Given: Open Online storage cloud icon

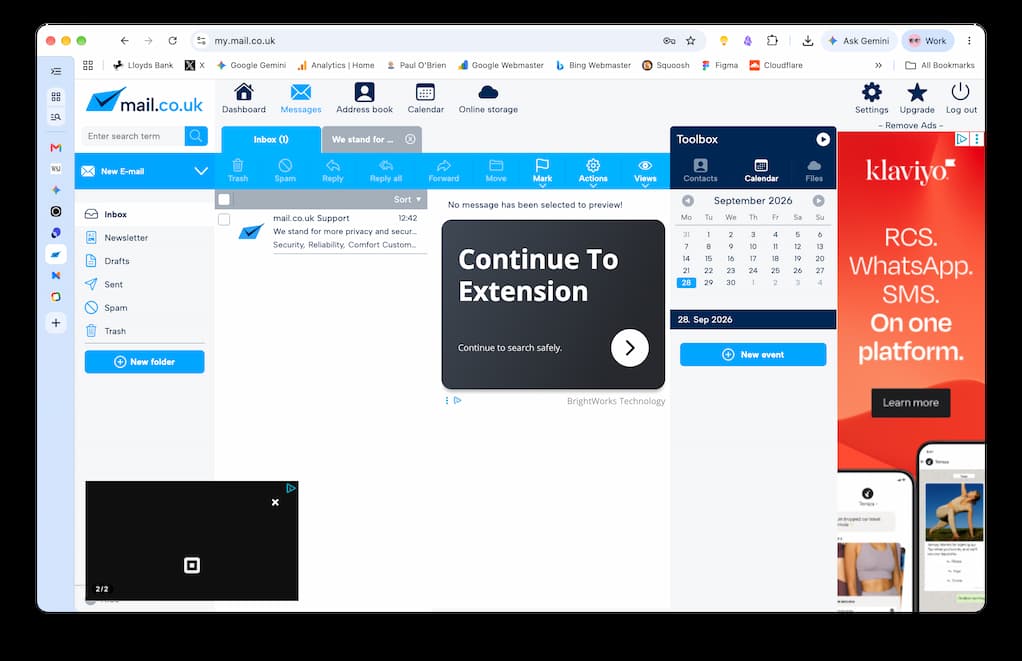Looking at the screenshot, I should click(488, 93).
